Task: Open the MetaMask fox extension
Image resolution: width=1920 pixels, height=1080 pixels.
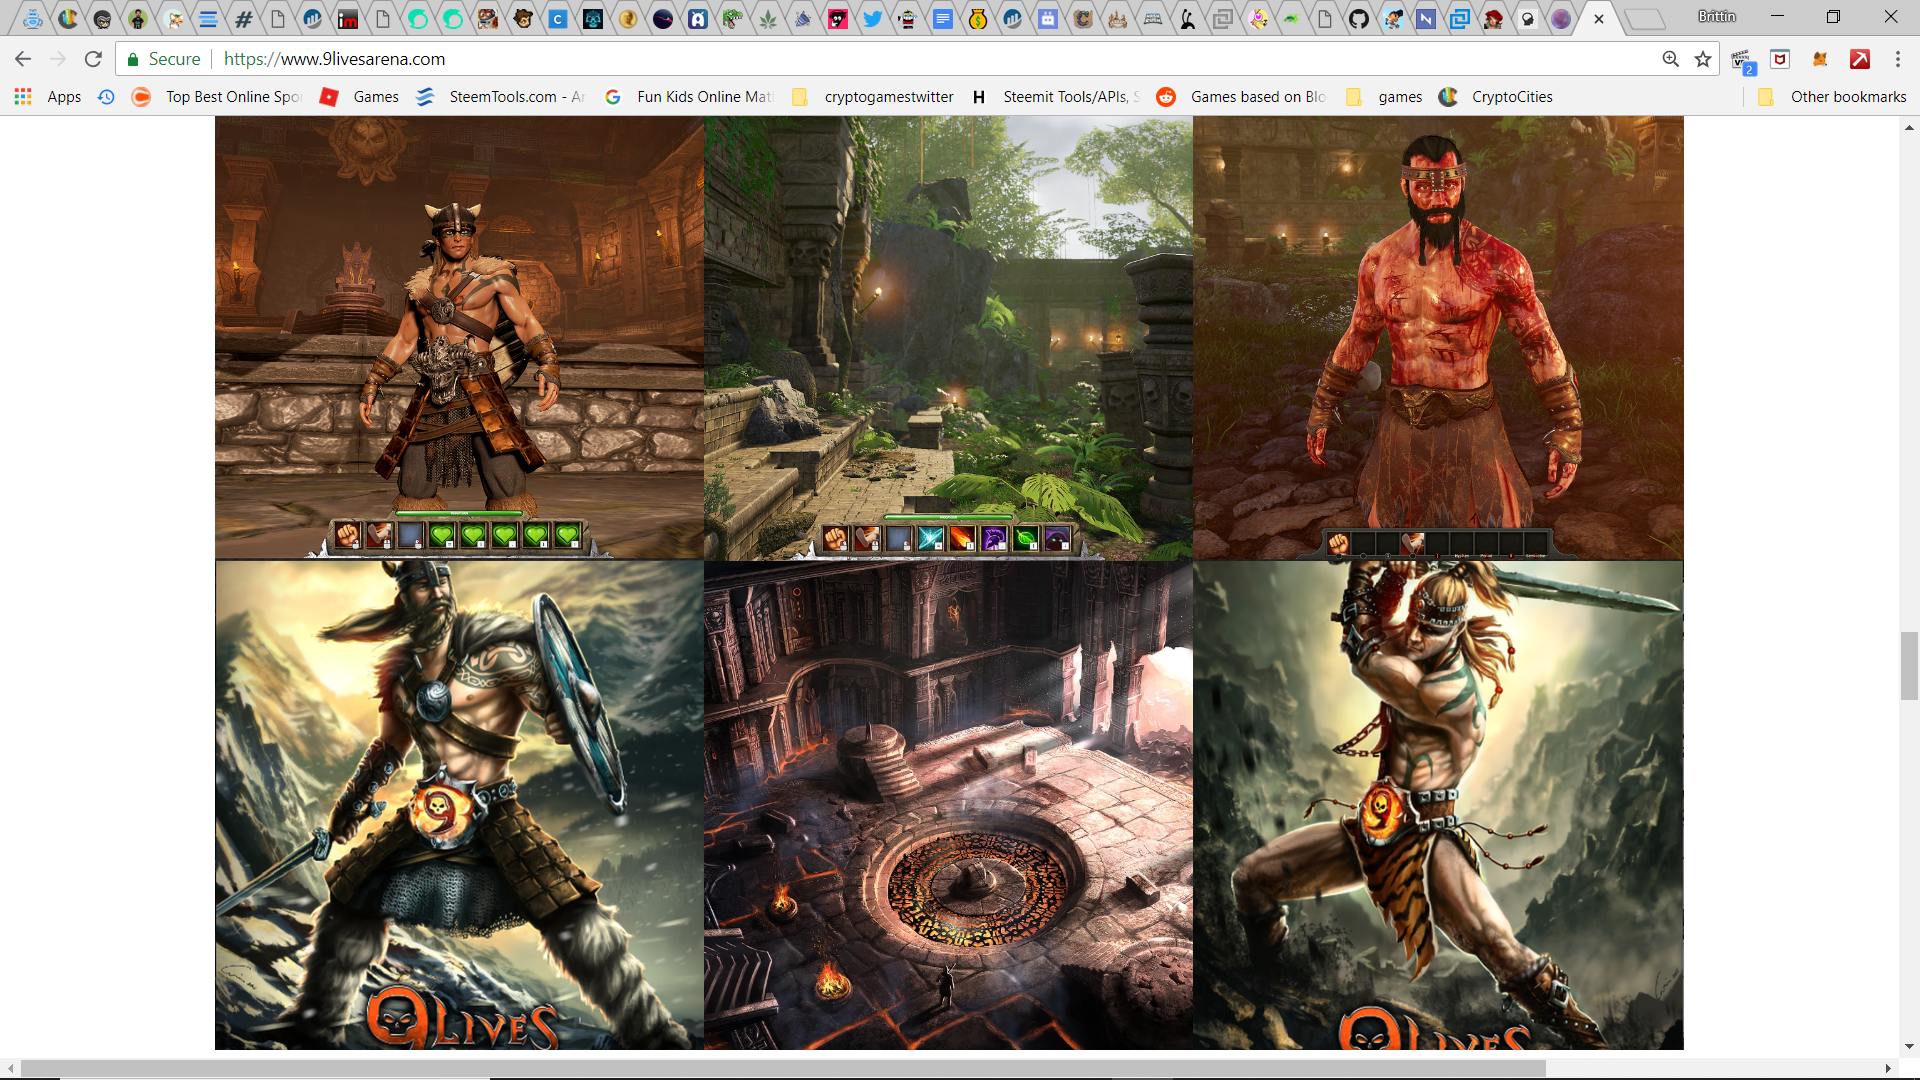Action: [1820, 59]
